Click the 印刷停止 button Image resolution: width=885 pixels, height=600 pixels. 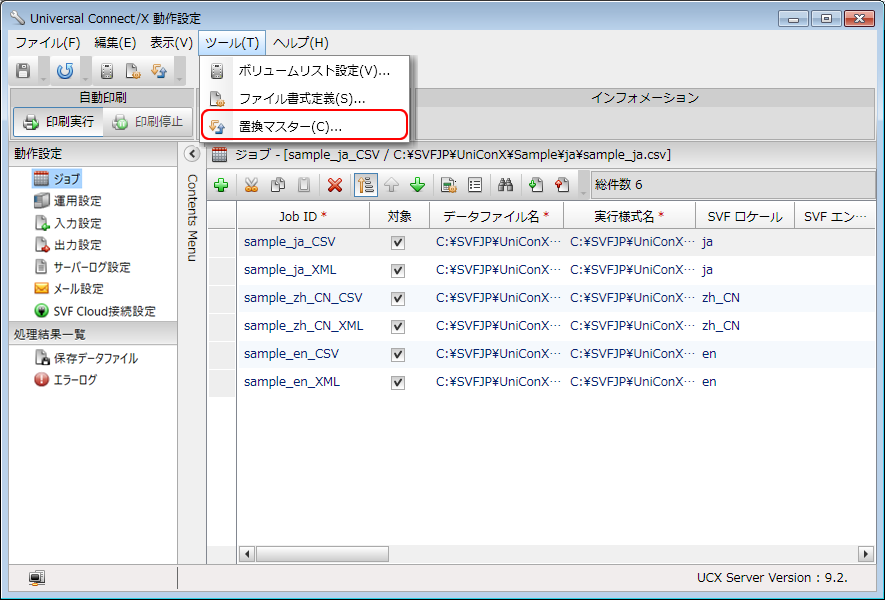click(148, 121)
